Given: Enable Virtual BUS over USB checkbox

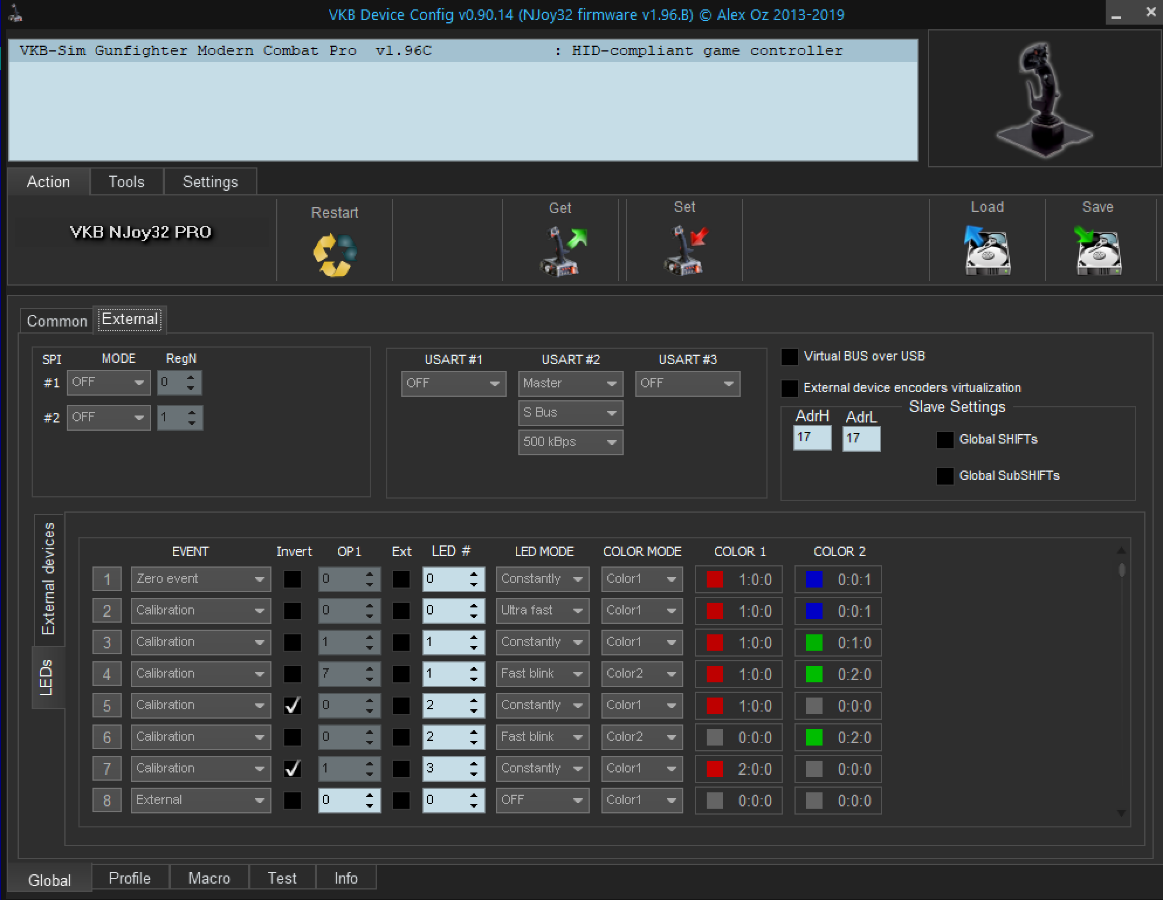Looking at the screenshot, I should (791, 357).
